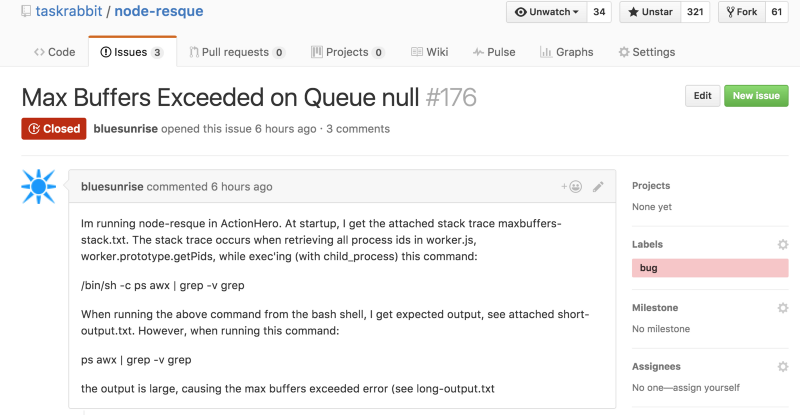Viewport: 800px width, 415px height.
Task: Click the stargazers count 321
Action: coord(695,12)
